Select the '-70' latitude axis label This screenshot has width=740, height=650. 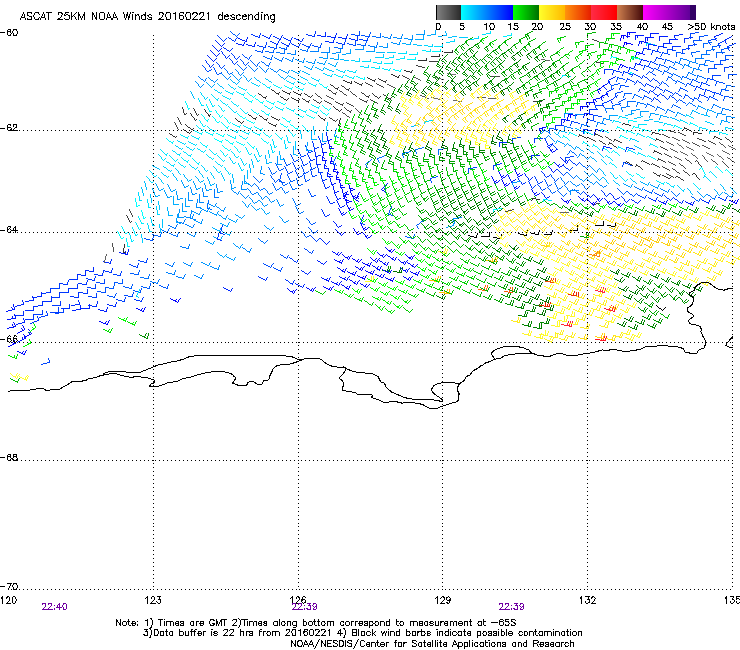[x=9, y=587]
